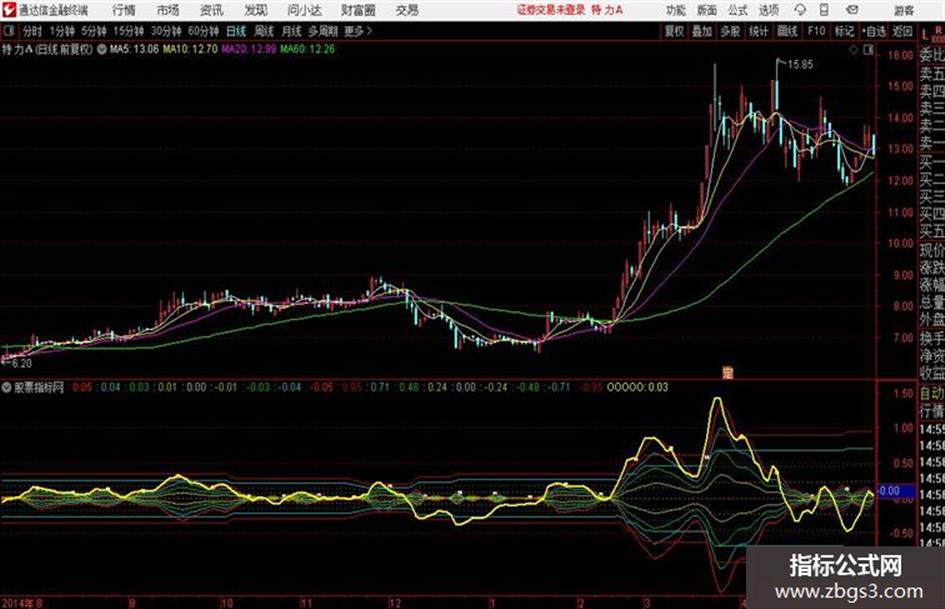Open the 版面 menu
The height and width of the screenshot is (609, 945).
706,10
